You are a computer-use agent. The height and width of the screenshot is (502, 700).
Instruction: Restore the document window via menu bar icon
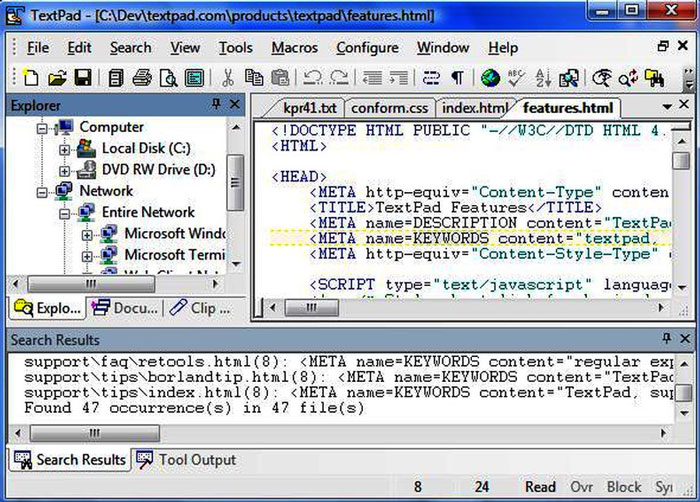click(663, 46)
